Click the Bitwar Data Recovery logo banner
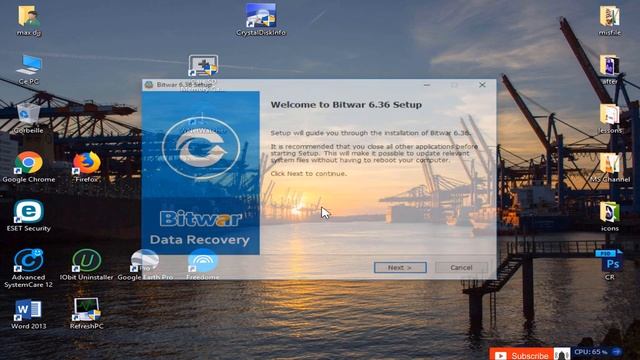 tap(200, 173)
